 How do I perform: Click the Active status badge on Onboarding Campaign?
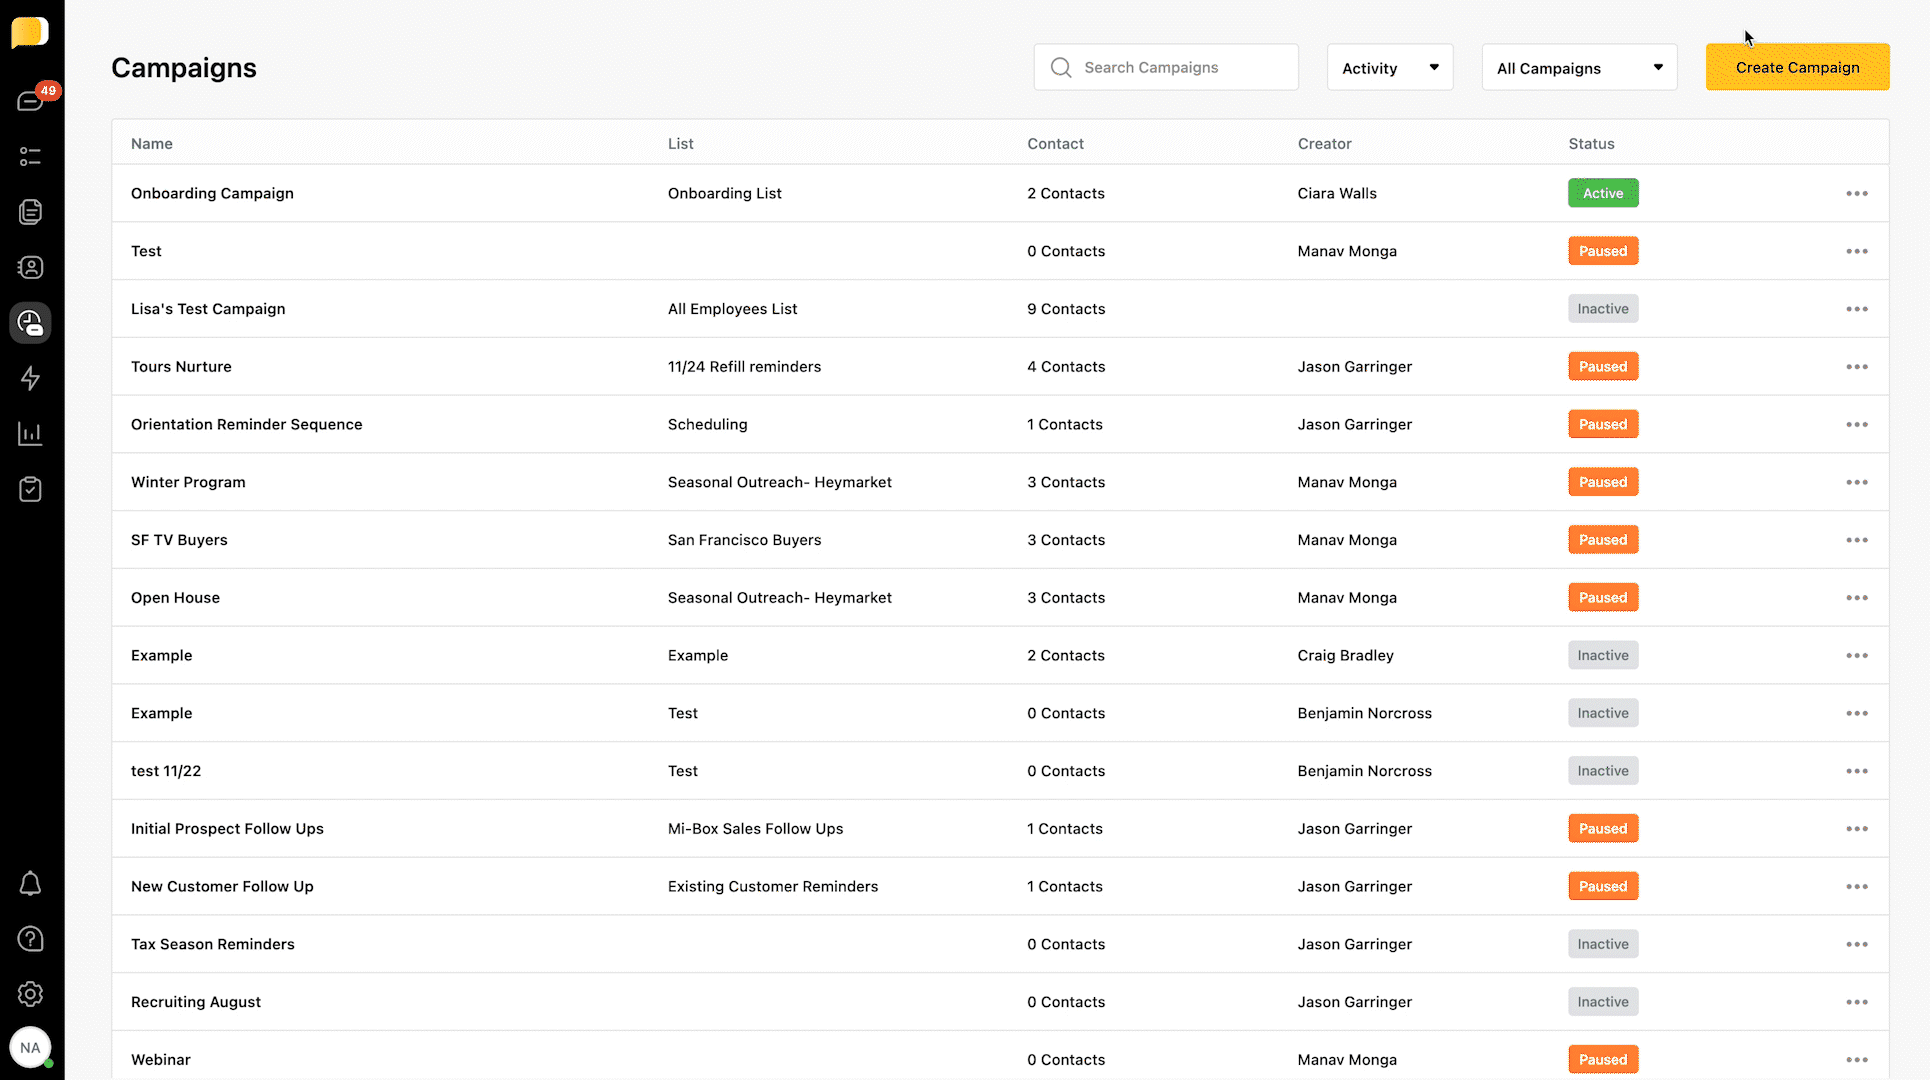(1602, 194)
